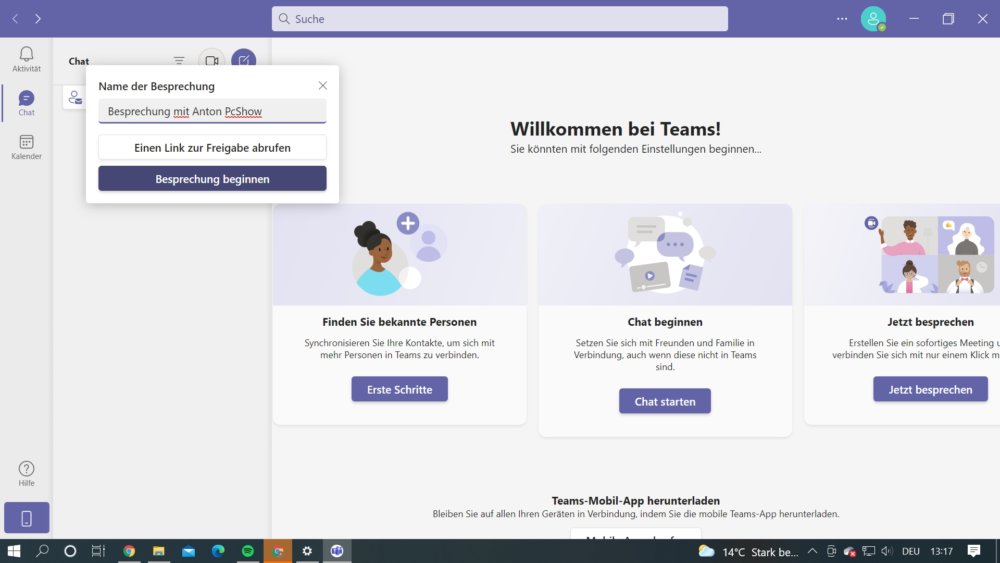Click the Erste Schritte button
The width and height of the screenshot is (1000, 563).
click(x=399, y=389)
